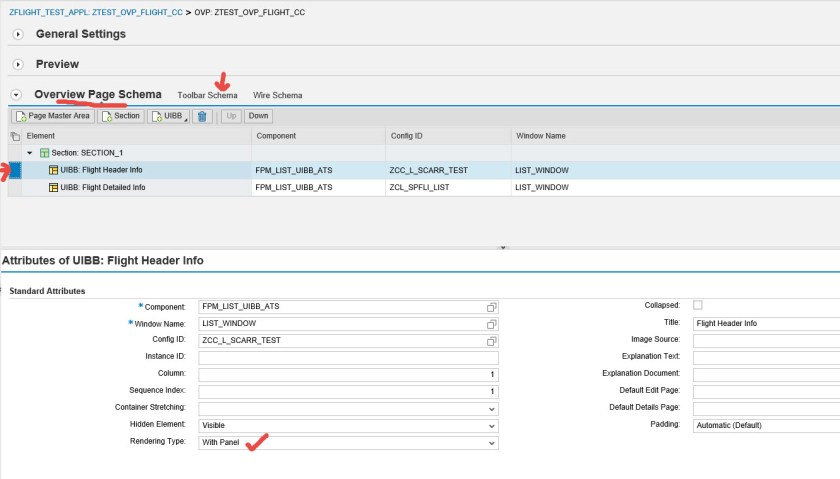This screenshot has width=840, height=479.
Task: Open value help for Window Name field
Action: pyautogui.click(x=491, y=324)
